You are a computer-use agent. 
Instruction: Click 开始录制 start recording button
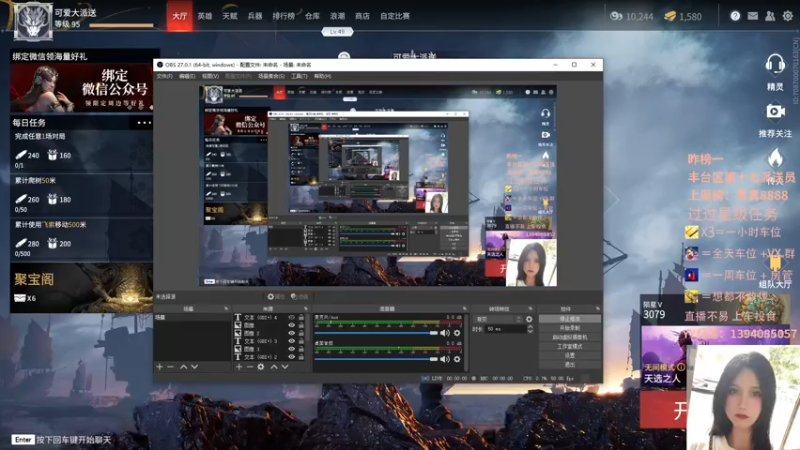pos(569,328)
